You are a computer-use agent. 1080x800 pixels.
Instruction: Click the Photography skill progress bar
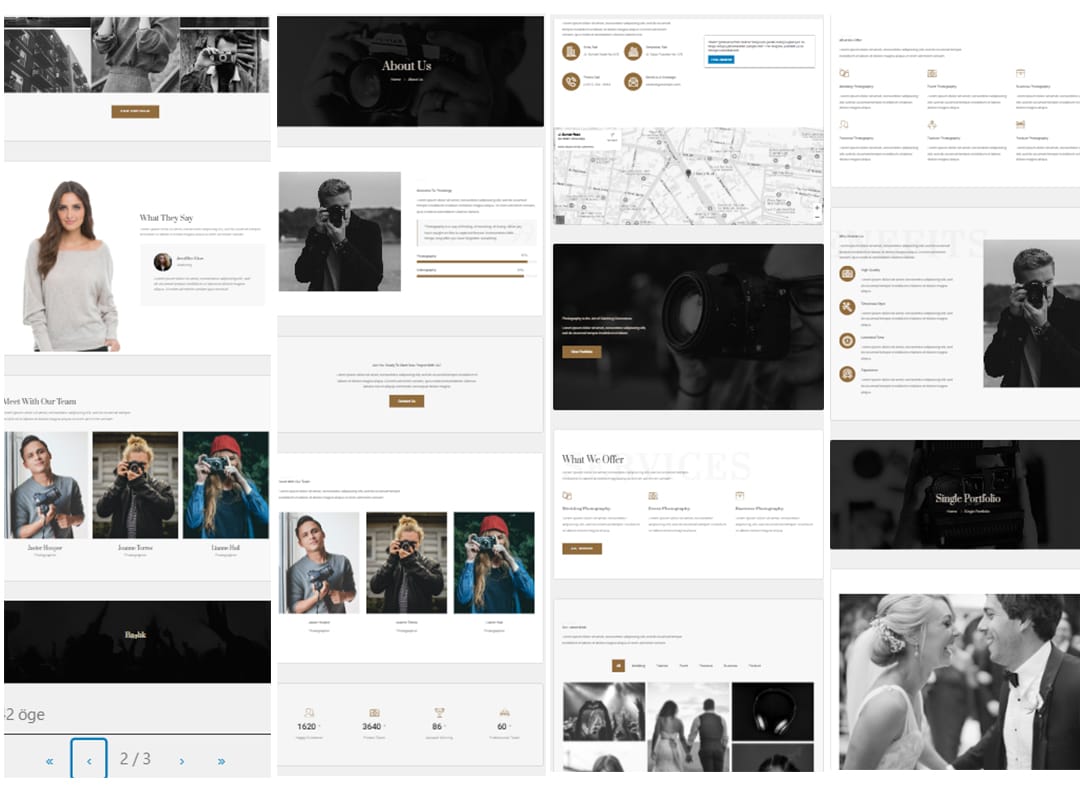click(x=480, y=261)
